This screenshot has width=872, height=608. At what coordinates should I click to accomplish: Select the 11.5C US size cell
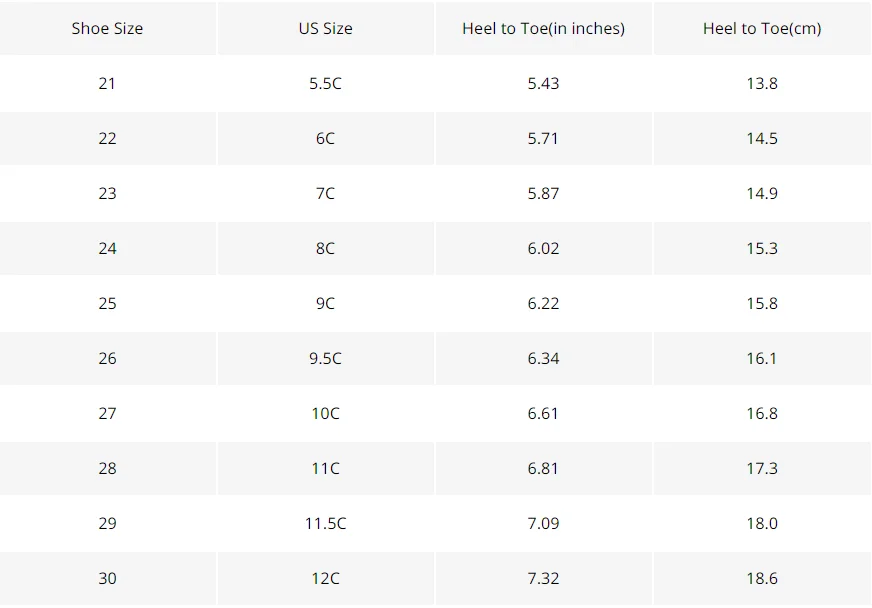[x=325, y=523]
